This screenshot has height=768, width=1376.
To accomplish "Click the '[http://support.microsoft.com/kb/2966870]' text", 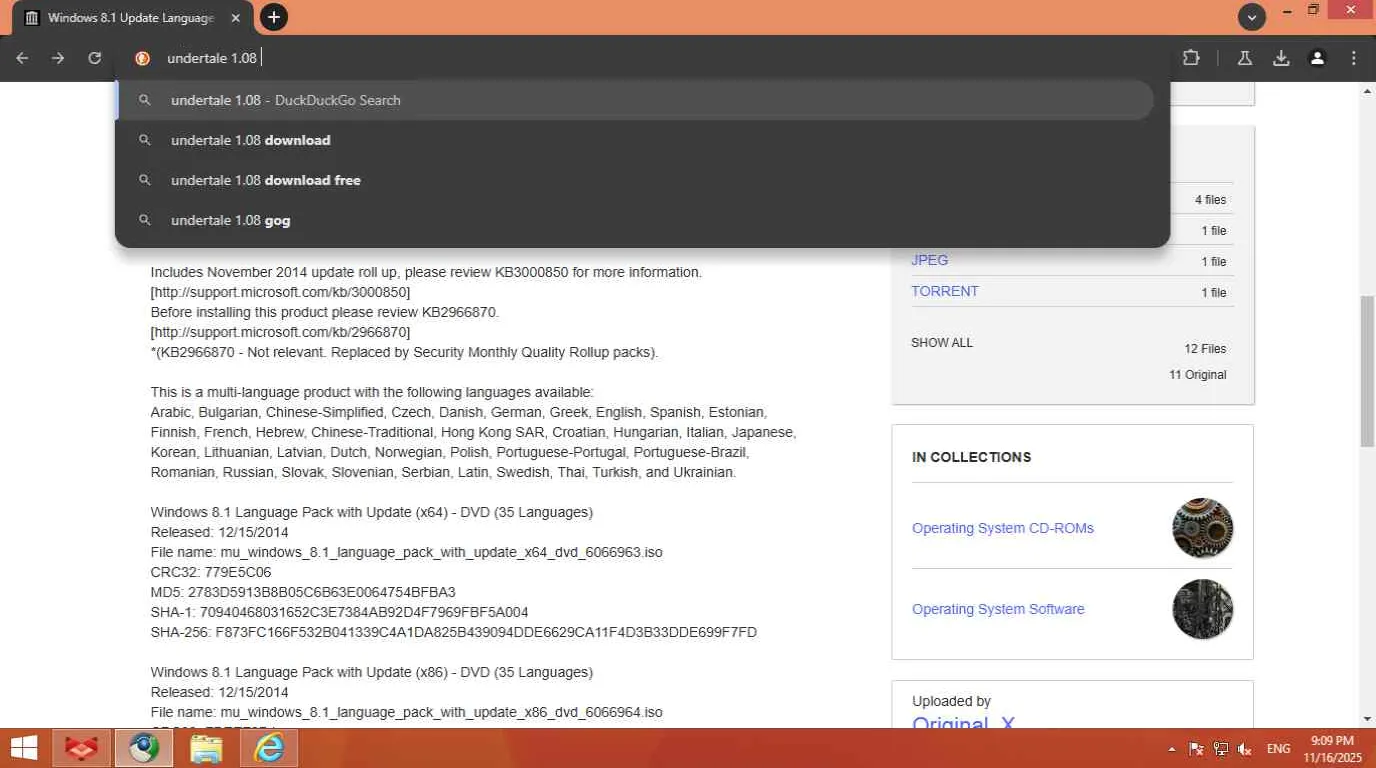I will pos(280,332).
